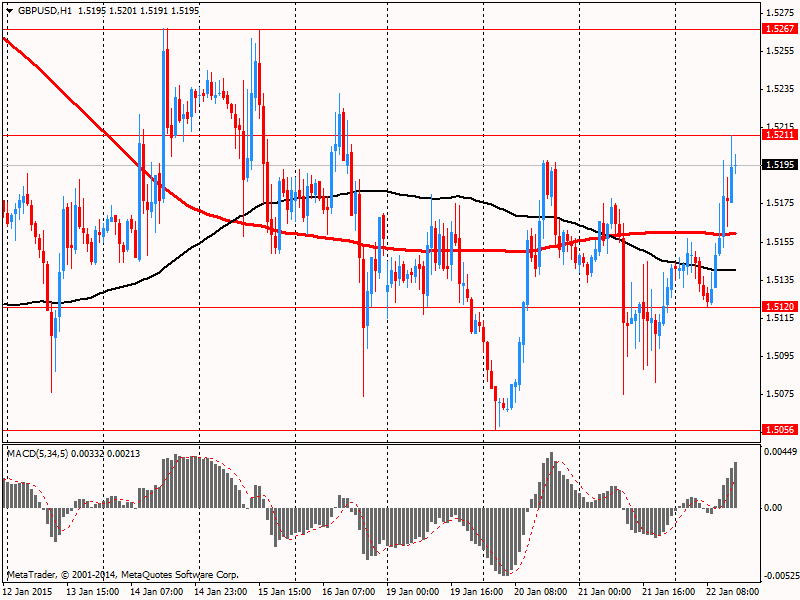The height and width of the screenshot is (600, 800).
Task: Open the chart menu triangle beside GBPUSD,H1
Action: tap(10, 11)
